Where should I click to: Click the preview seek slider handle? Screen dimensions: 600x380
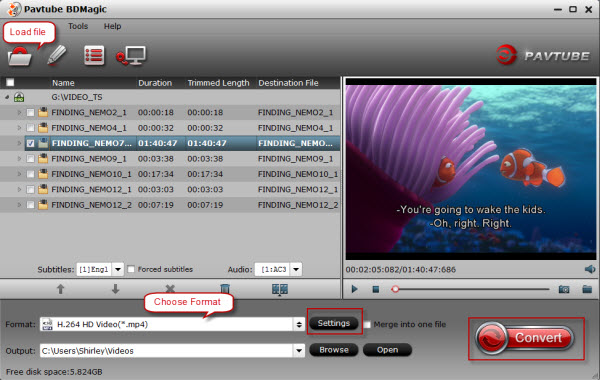(x=395, y=289)
